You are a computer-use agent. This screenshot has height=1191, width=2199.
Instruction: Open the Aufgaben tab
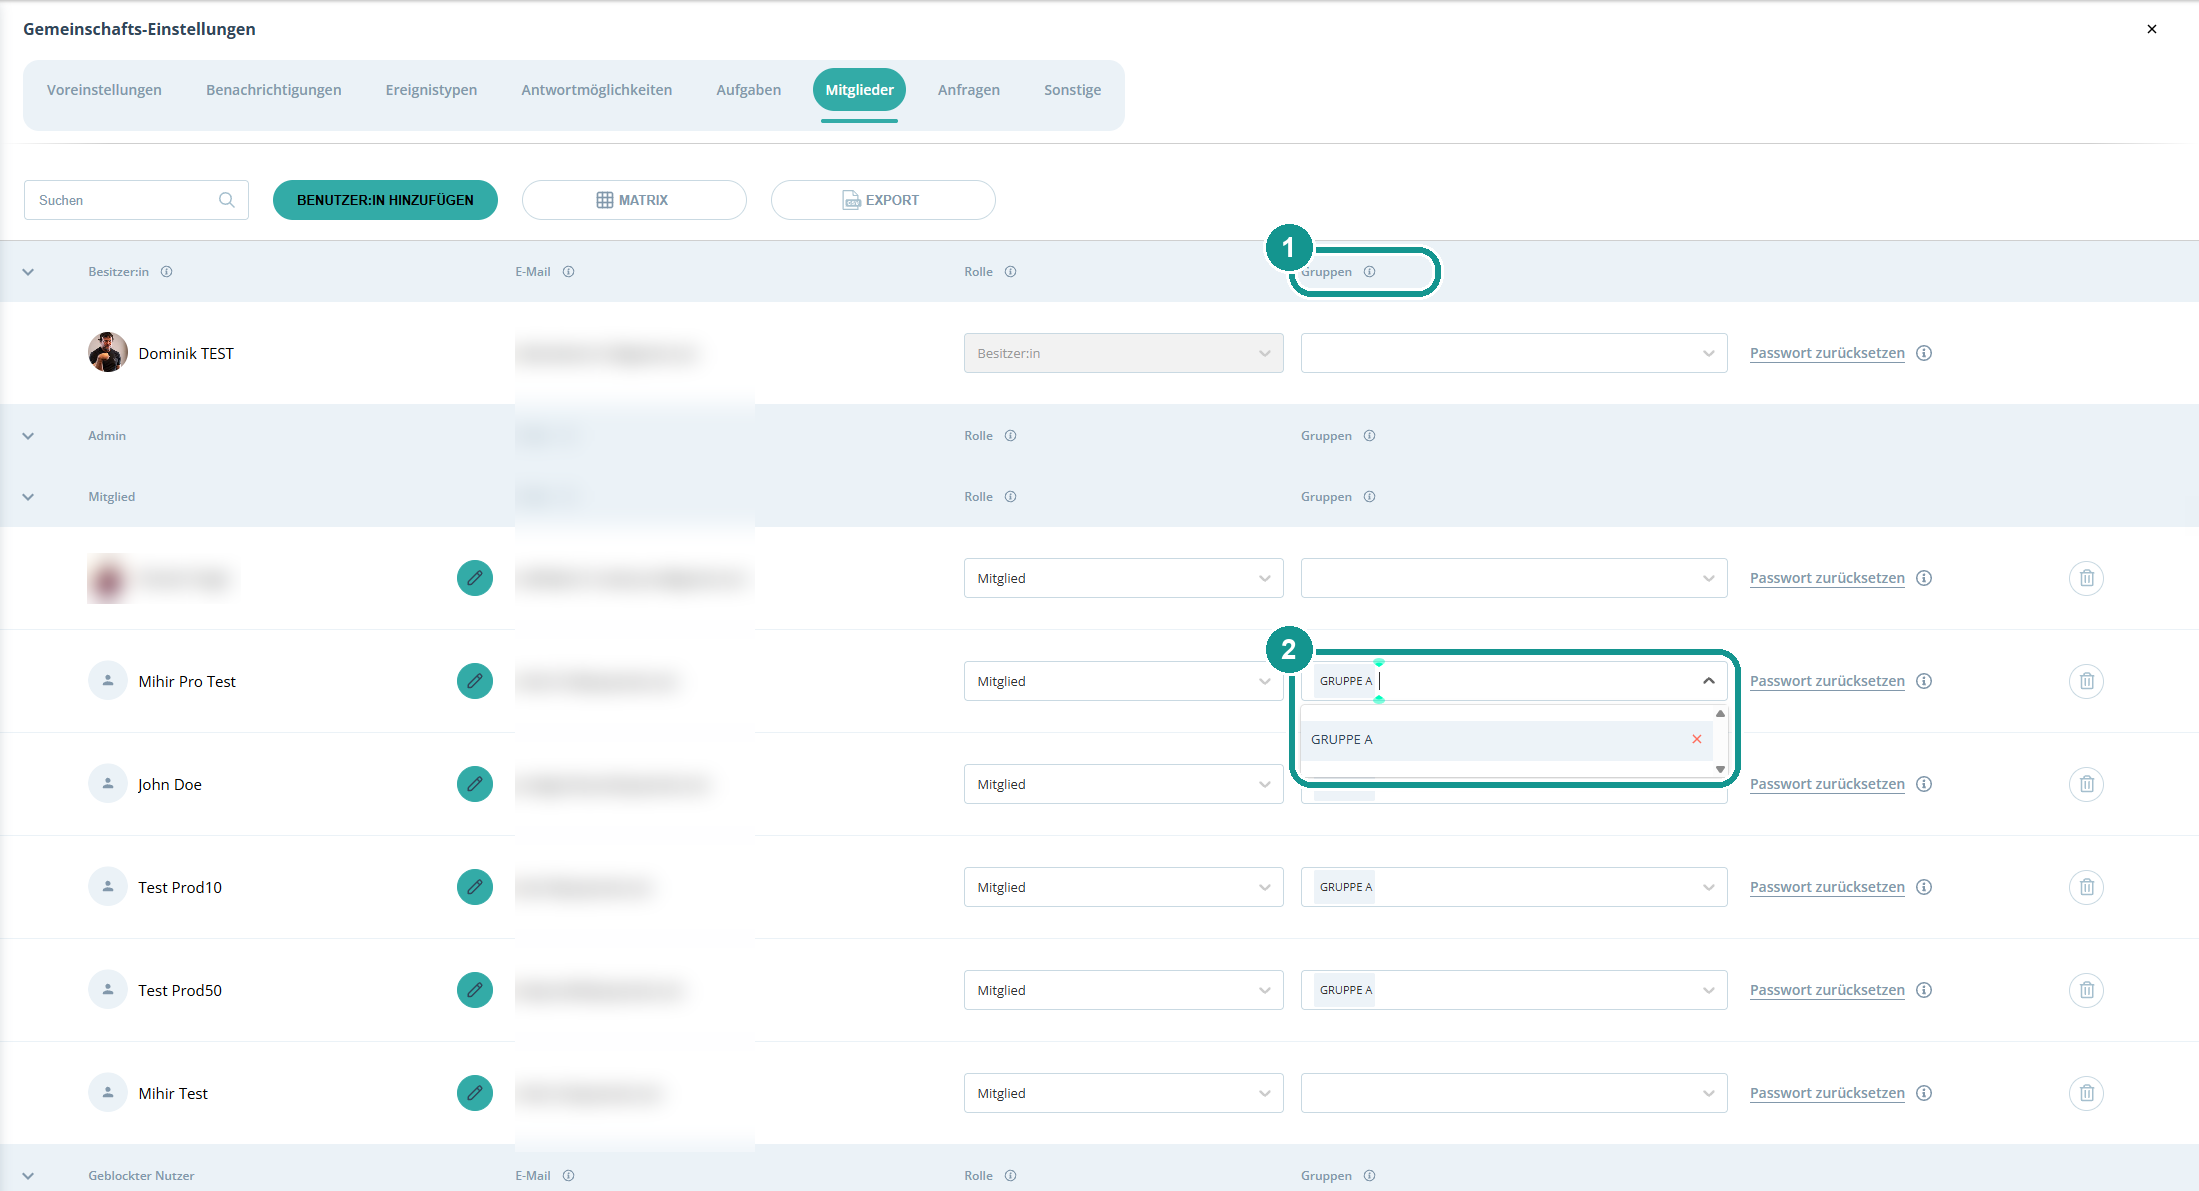click(x=749, y=90)
